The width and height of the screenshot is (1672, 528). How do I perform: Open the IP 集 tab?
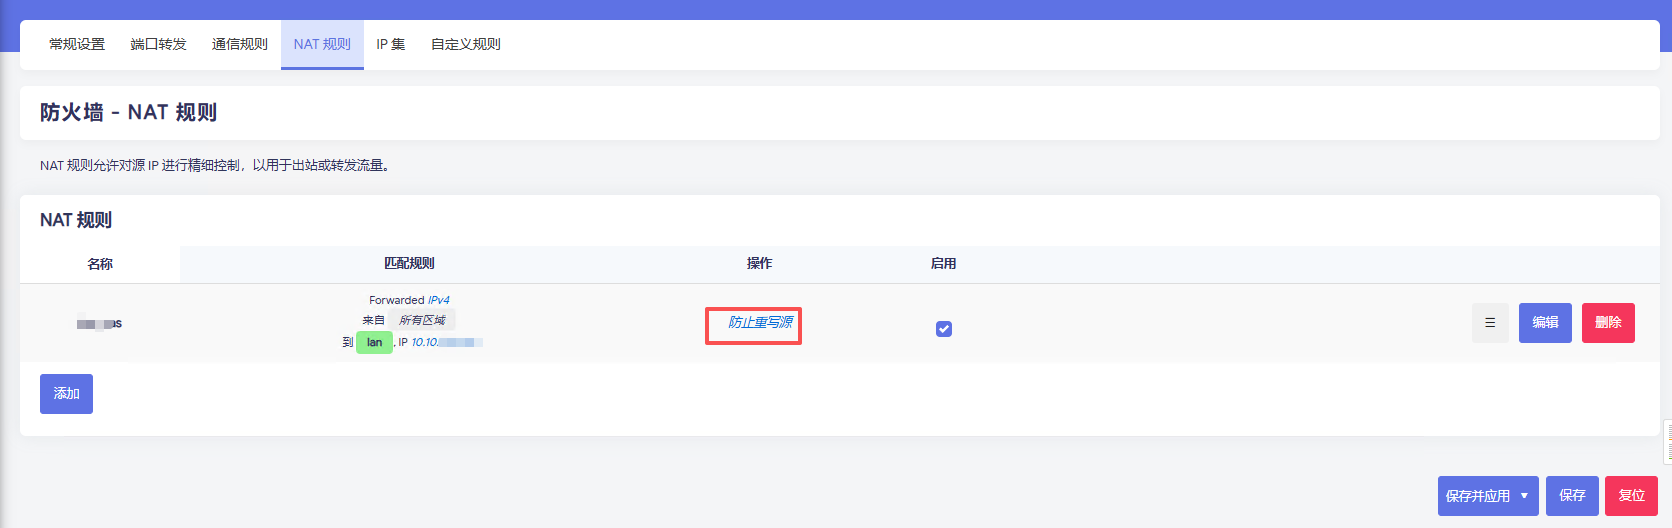point(390,44)
